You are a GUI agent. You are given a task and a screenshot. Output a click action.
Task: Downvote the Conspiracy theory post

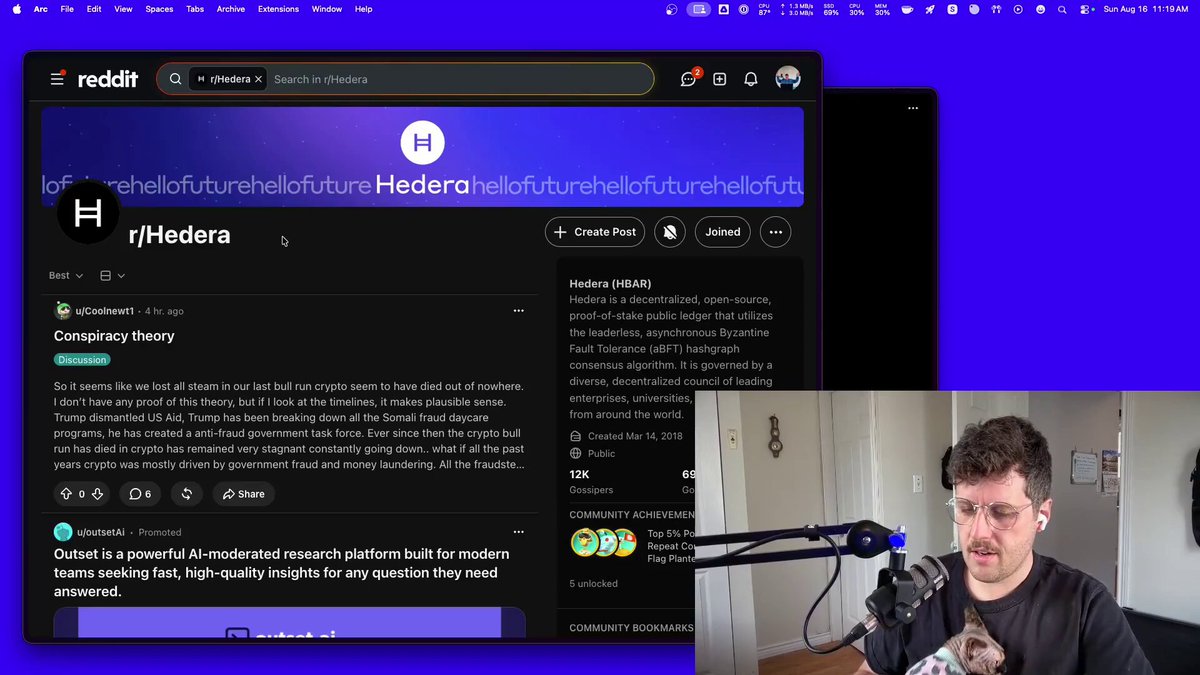(97, 494)
